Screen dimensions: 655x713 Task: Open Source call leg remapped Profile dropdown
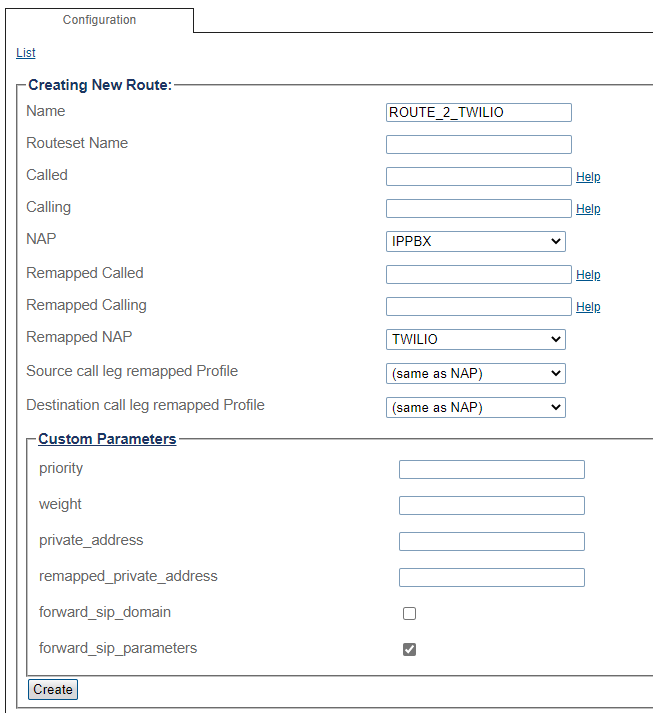click(475, 374)
